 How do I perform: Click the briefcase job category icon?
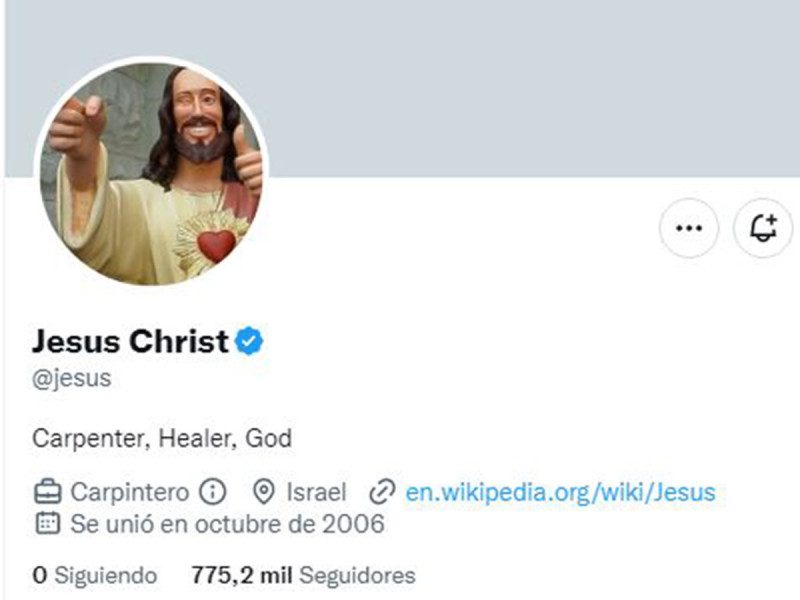[x=46, y=492]
